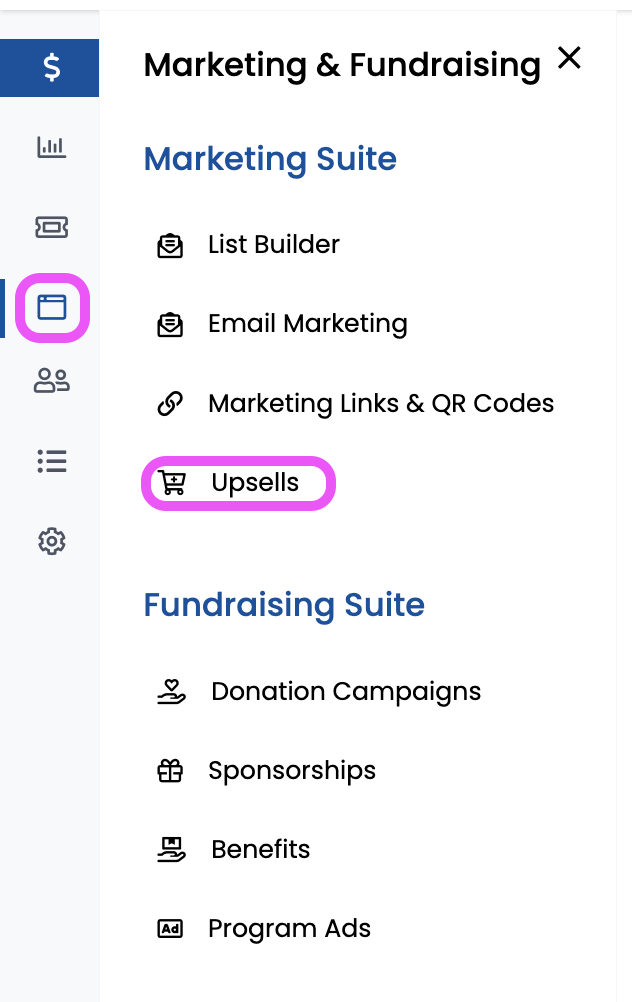
Task: Click the Marketing Suite heading
Action: click(270, 159)
